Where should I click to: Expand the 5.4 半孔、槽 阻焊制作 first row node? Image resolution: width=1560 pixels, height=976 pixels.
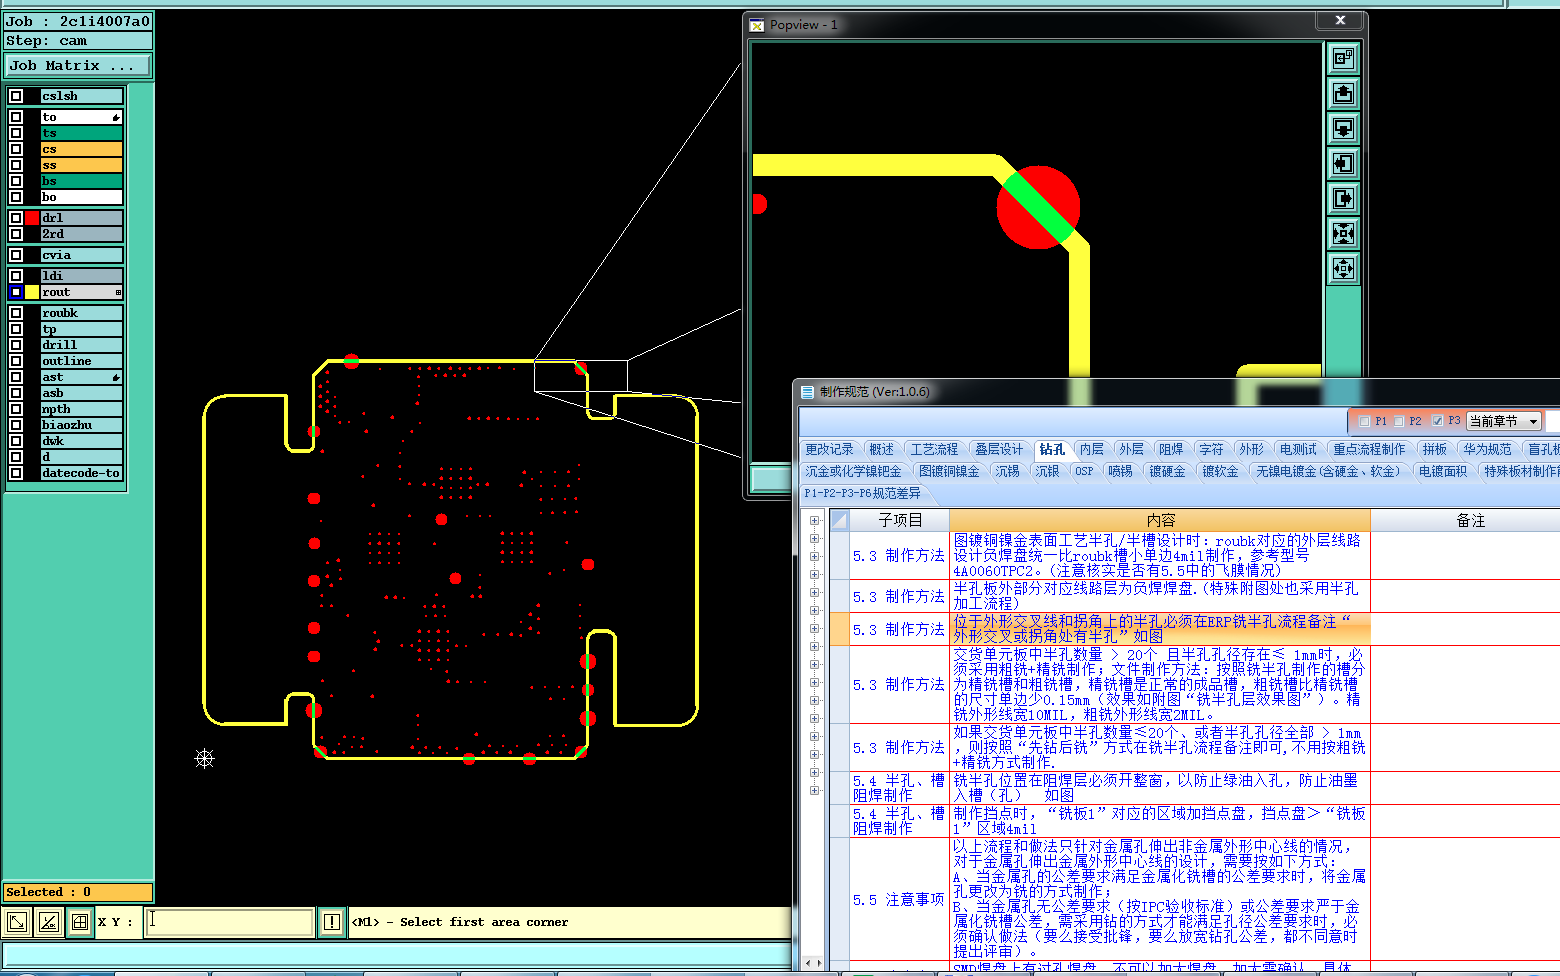click(x=814, y=790)
